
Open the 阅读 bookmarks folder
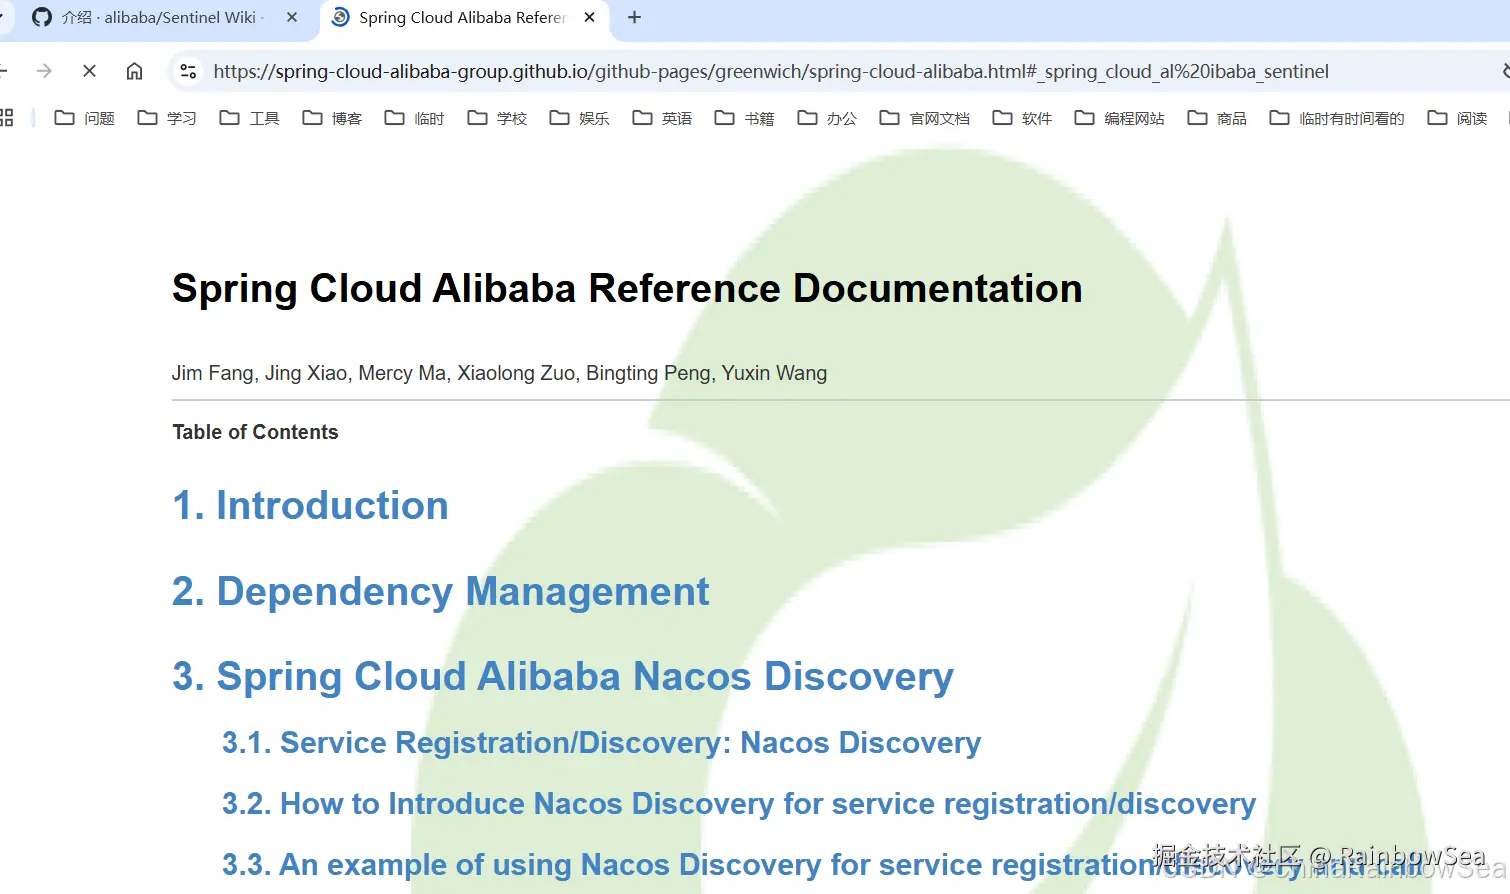(1457, 118)
